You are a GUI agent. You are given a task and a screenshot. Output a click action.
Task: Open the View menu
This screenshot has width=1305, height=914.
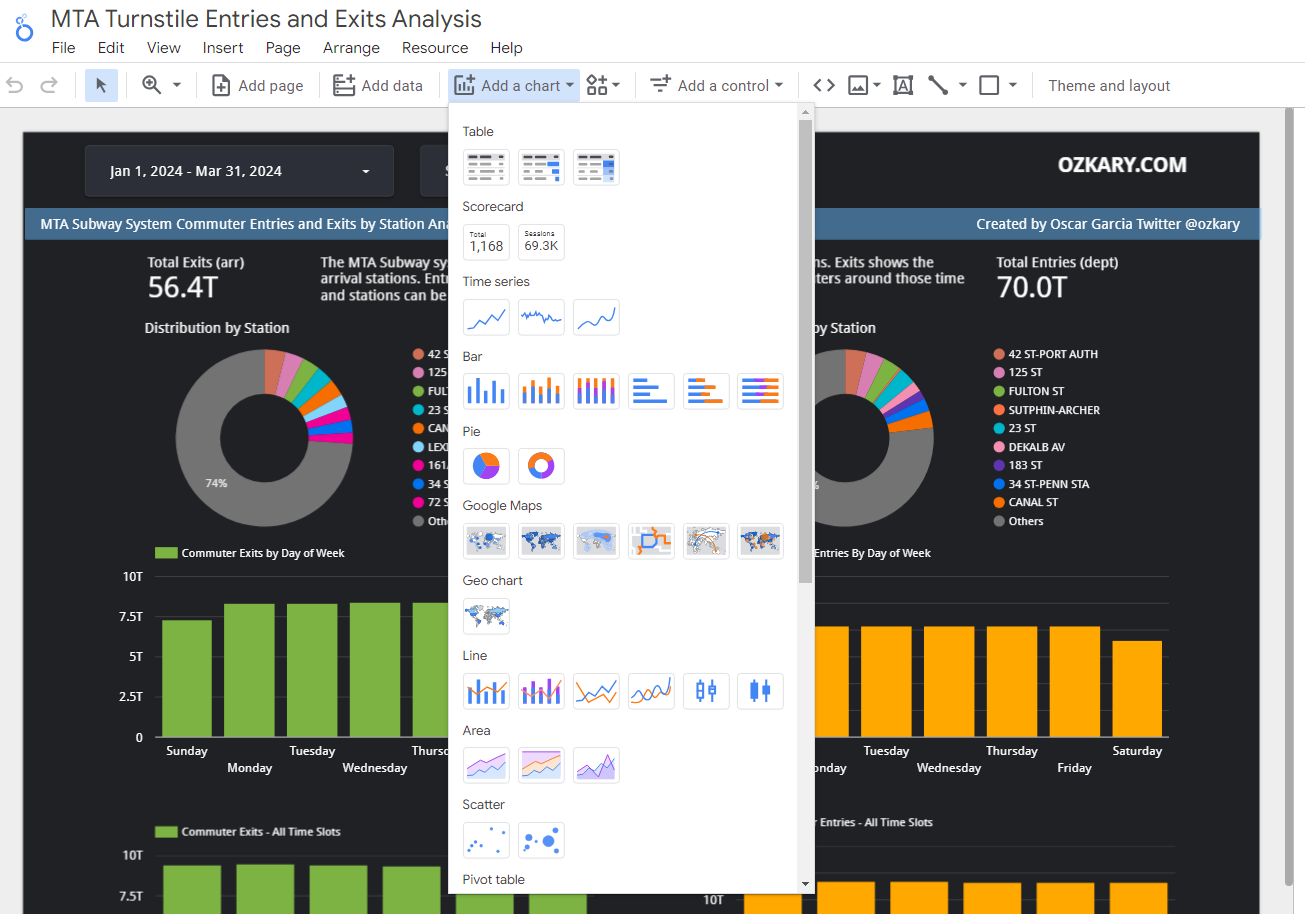[x=164, y=48]
